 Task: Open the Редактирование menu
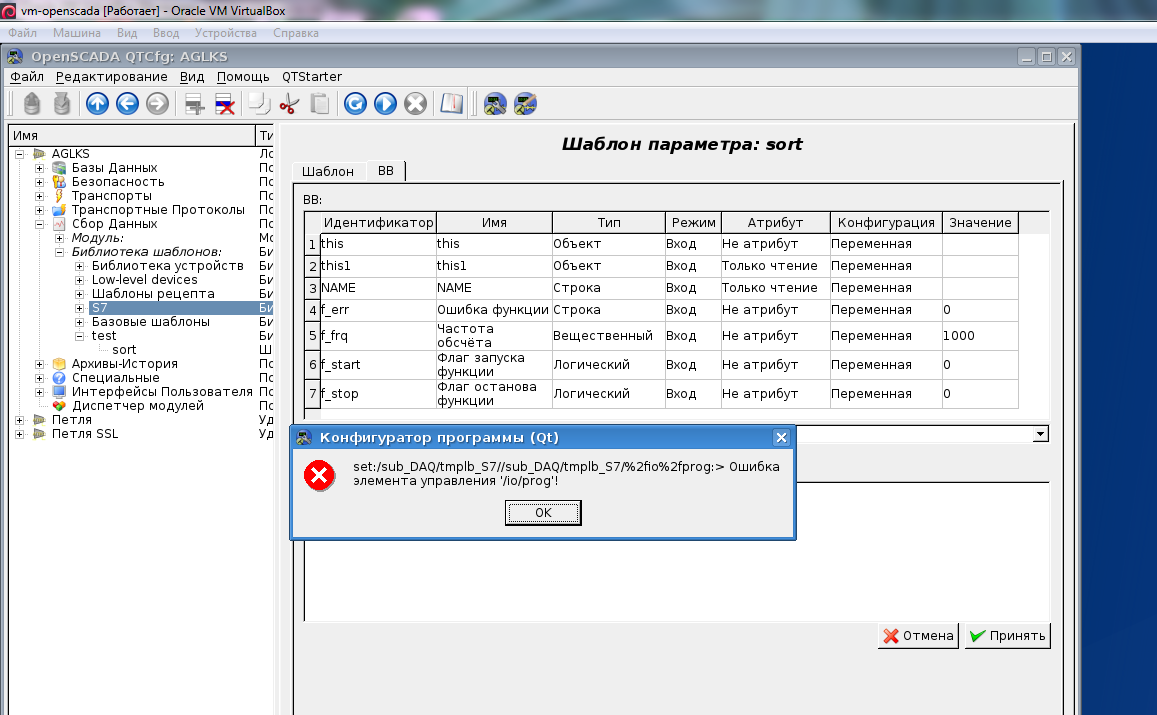[x=111, y=77]
